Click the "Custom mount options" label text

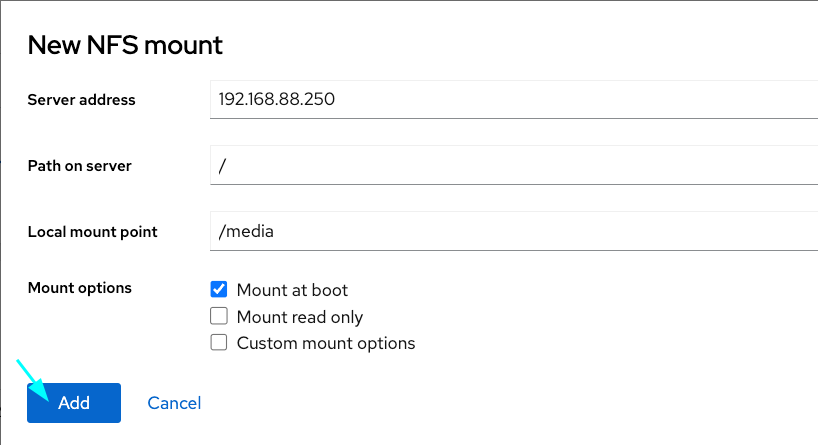click(326, 343)
